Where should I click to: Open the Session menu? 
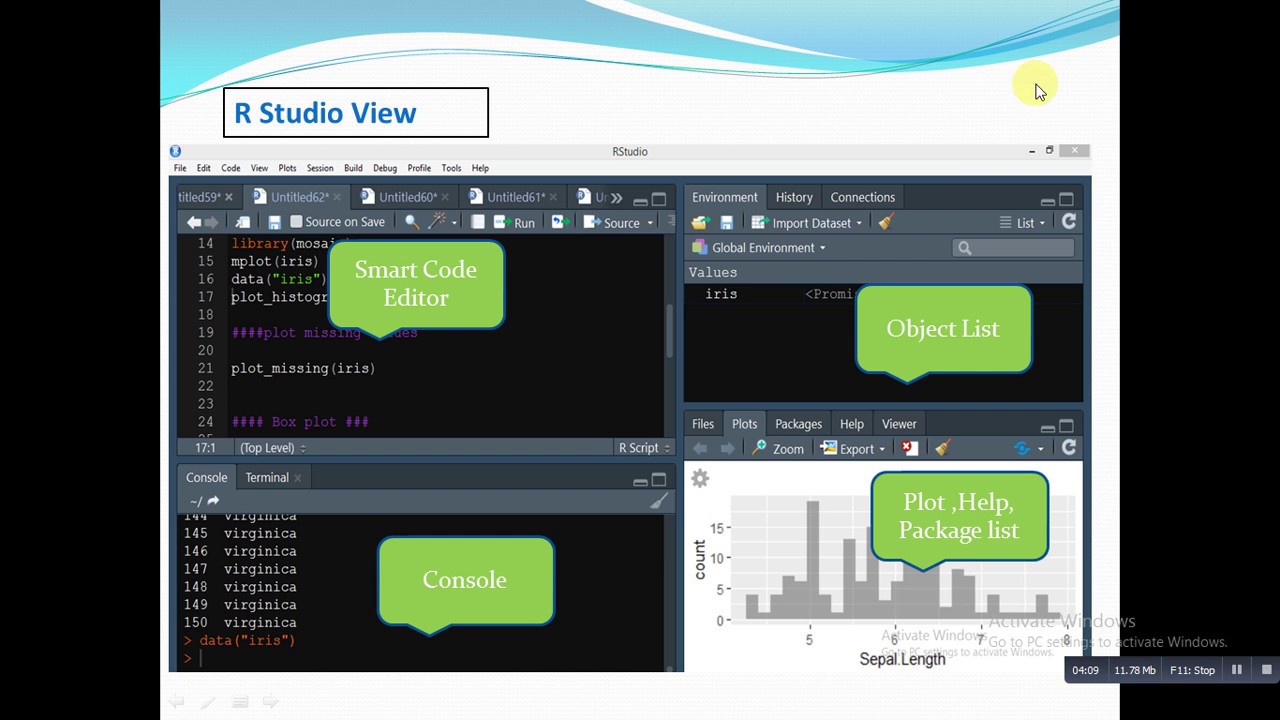320,168
